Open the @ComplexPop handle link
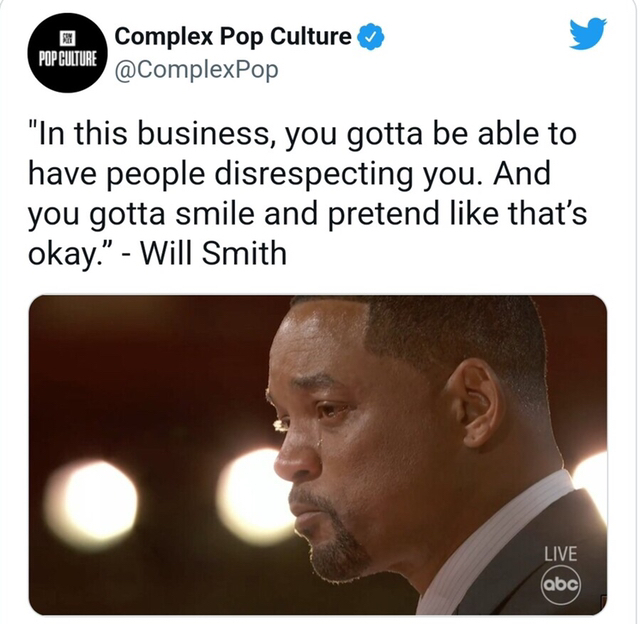The height and width of the screenshot is (624, 640). point(196,70)
